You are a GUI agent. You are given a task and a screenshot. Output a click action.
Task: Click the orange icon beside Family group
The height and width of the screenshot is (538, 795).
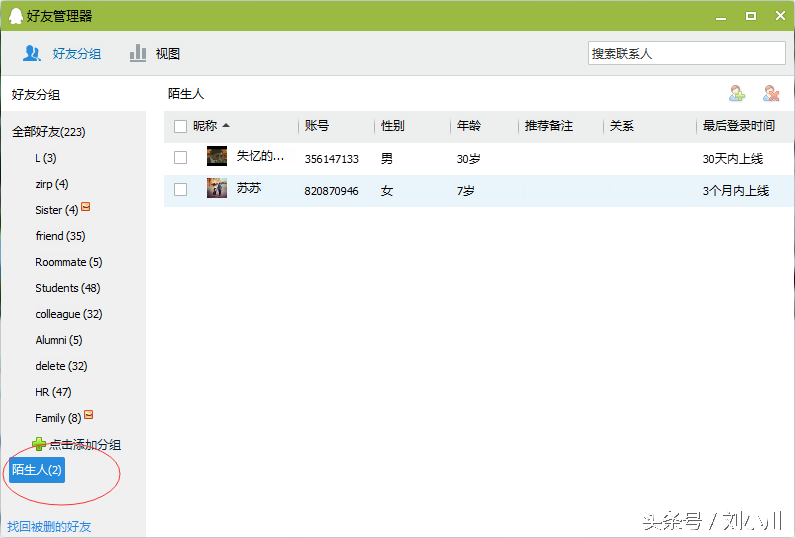coord(89,416)
